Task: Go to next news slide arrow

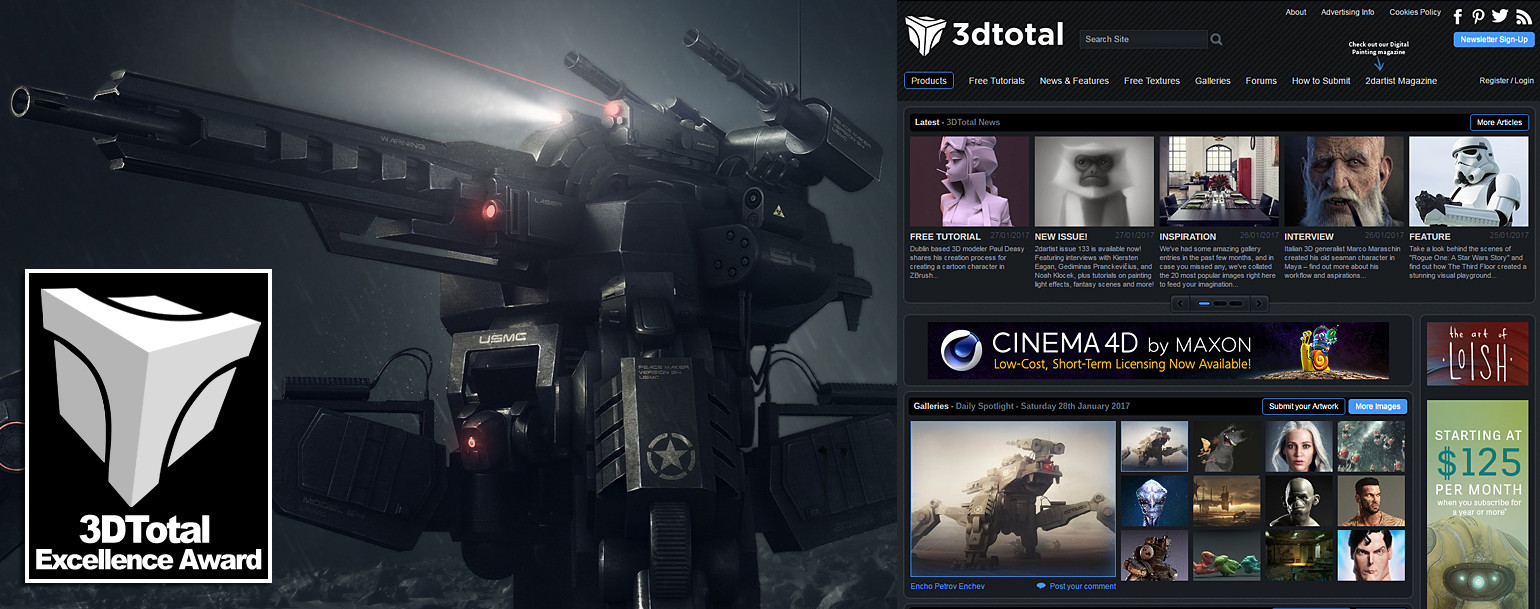Action: [1259, 303]
